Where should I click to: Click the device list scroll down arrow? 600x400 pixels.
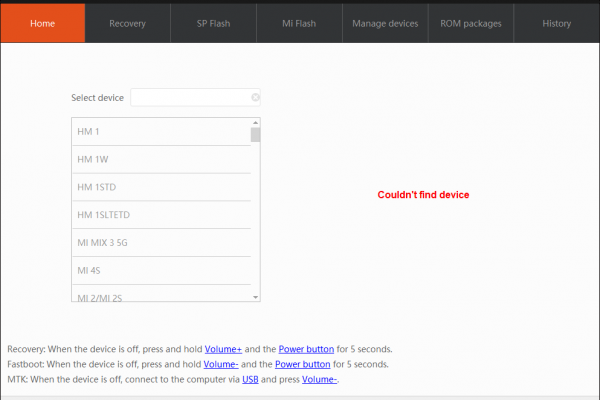pyautogui.click(x=256, y=297)
